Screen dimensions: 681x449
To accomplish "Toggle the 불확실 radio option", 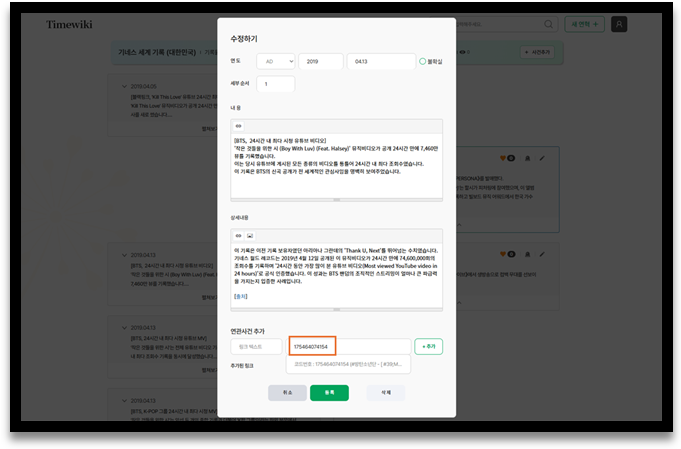I will point(423,62).
